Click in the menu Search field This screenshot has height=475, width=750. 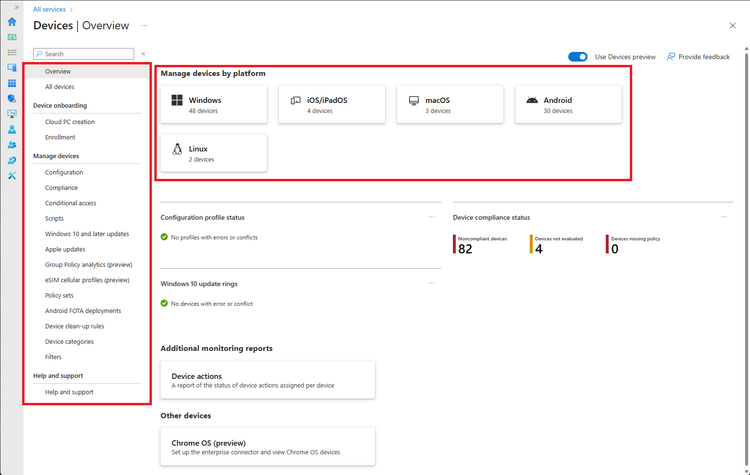84,54
